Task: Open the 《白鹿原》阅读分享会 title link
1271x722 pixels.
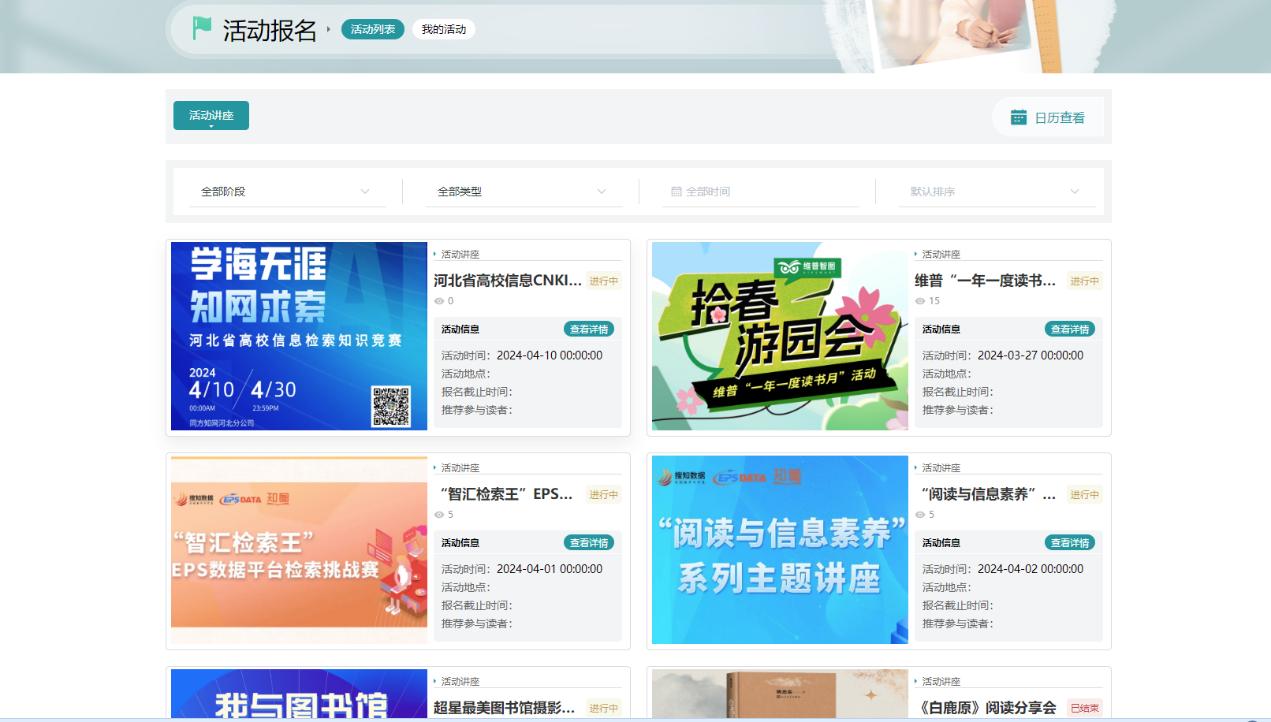Action: (x=985, y=707)
